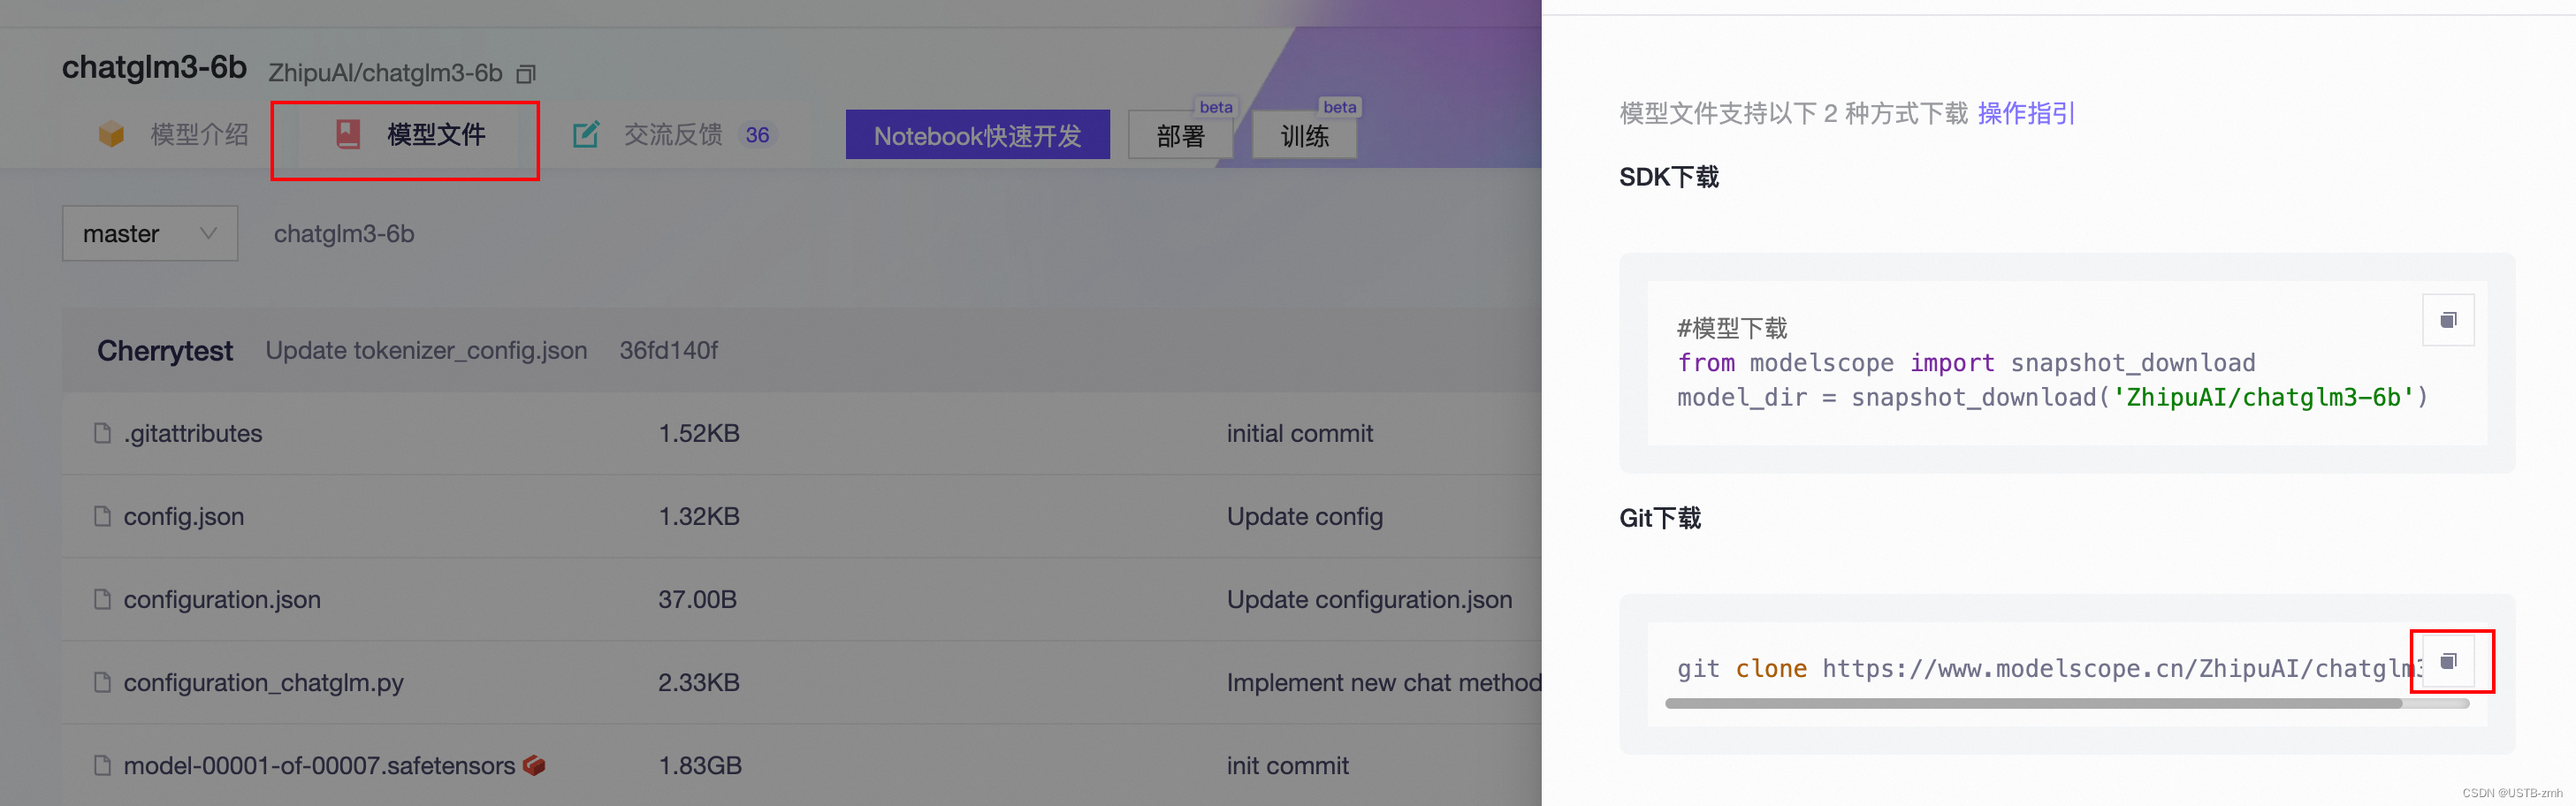Screen dimensions: 2576x806
Task: Click the red LFS badge beside model-00001-of-00007.safetensors
Action: 534,765
